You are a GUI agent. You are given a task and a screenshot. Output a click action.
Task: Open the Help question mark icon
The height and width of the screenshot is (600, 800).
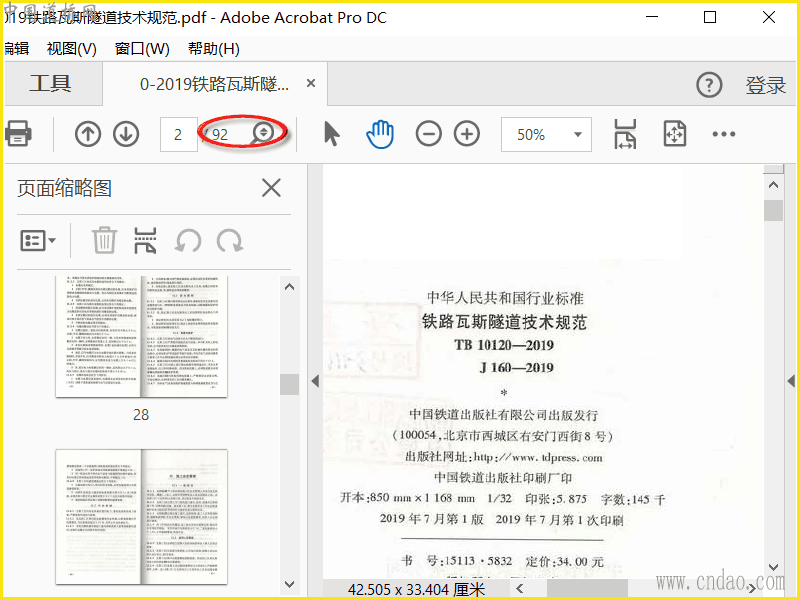(709, 85)
